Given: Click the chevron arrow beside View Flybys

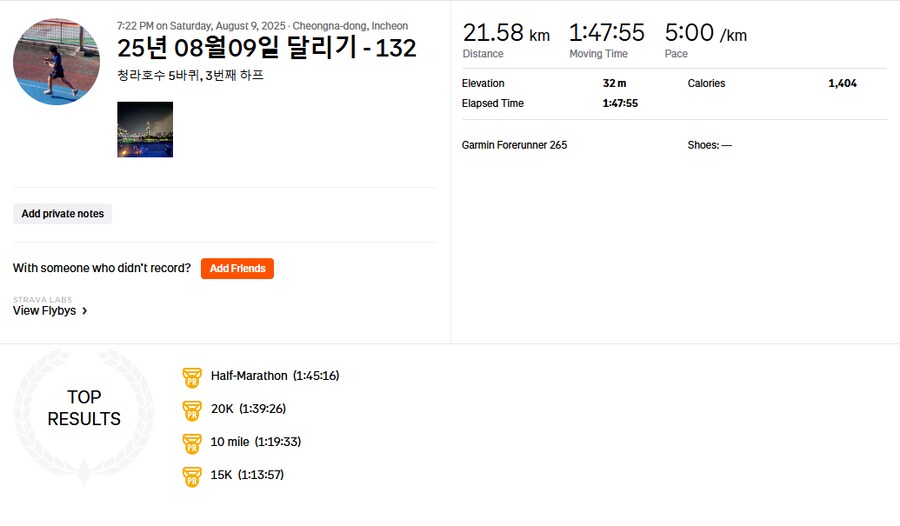Looking at the screenshot, I should pos(85,311).
